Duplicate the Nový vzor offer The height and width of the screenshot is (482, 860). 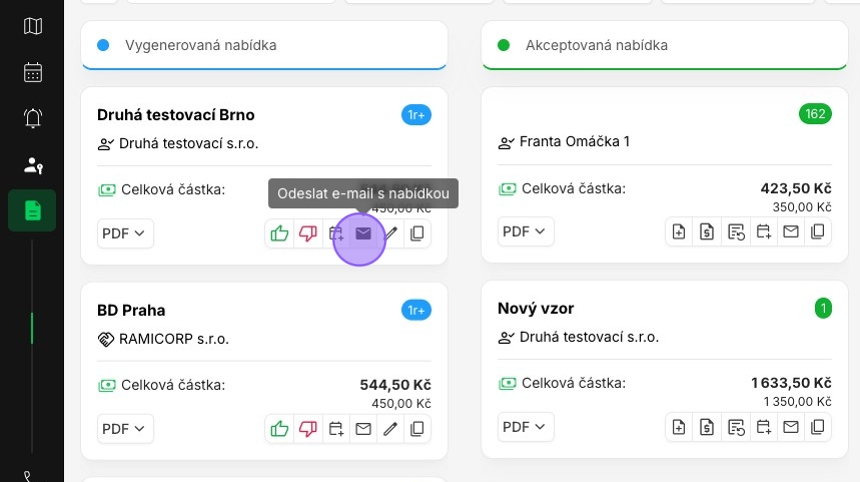(818, 428)
